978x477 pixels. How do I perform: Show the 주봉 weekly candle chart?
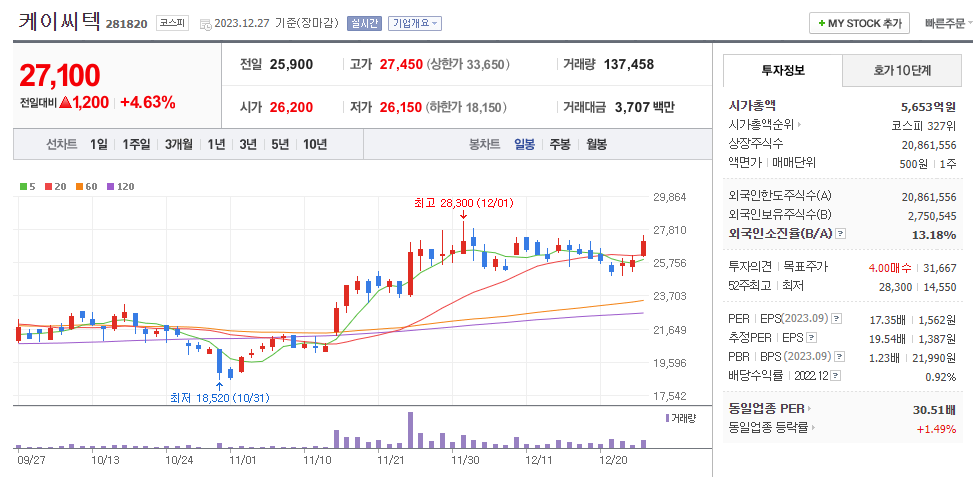[559, 145]
